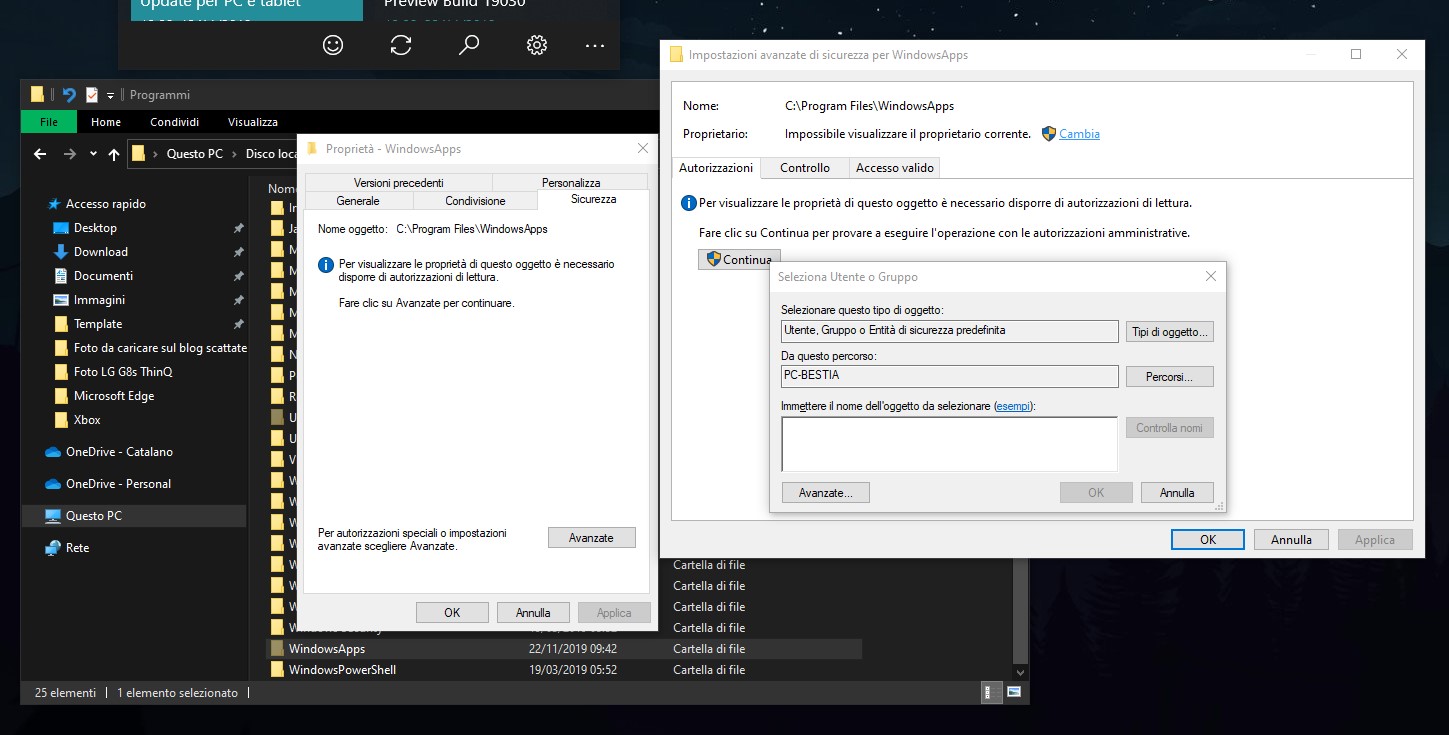
Task: Open Foto LG G8s ThinQ folder
Action: pos(123,372)
